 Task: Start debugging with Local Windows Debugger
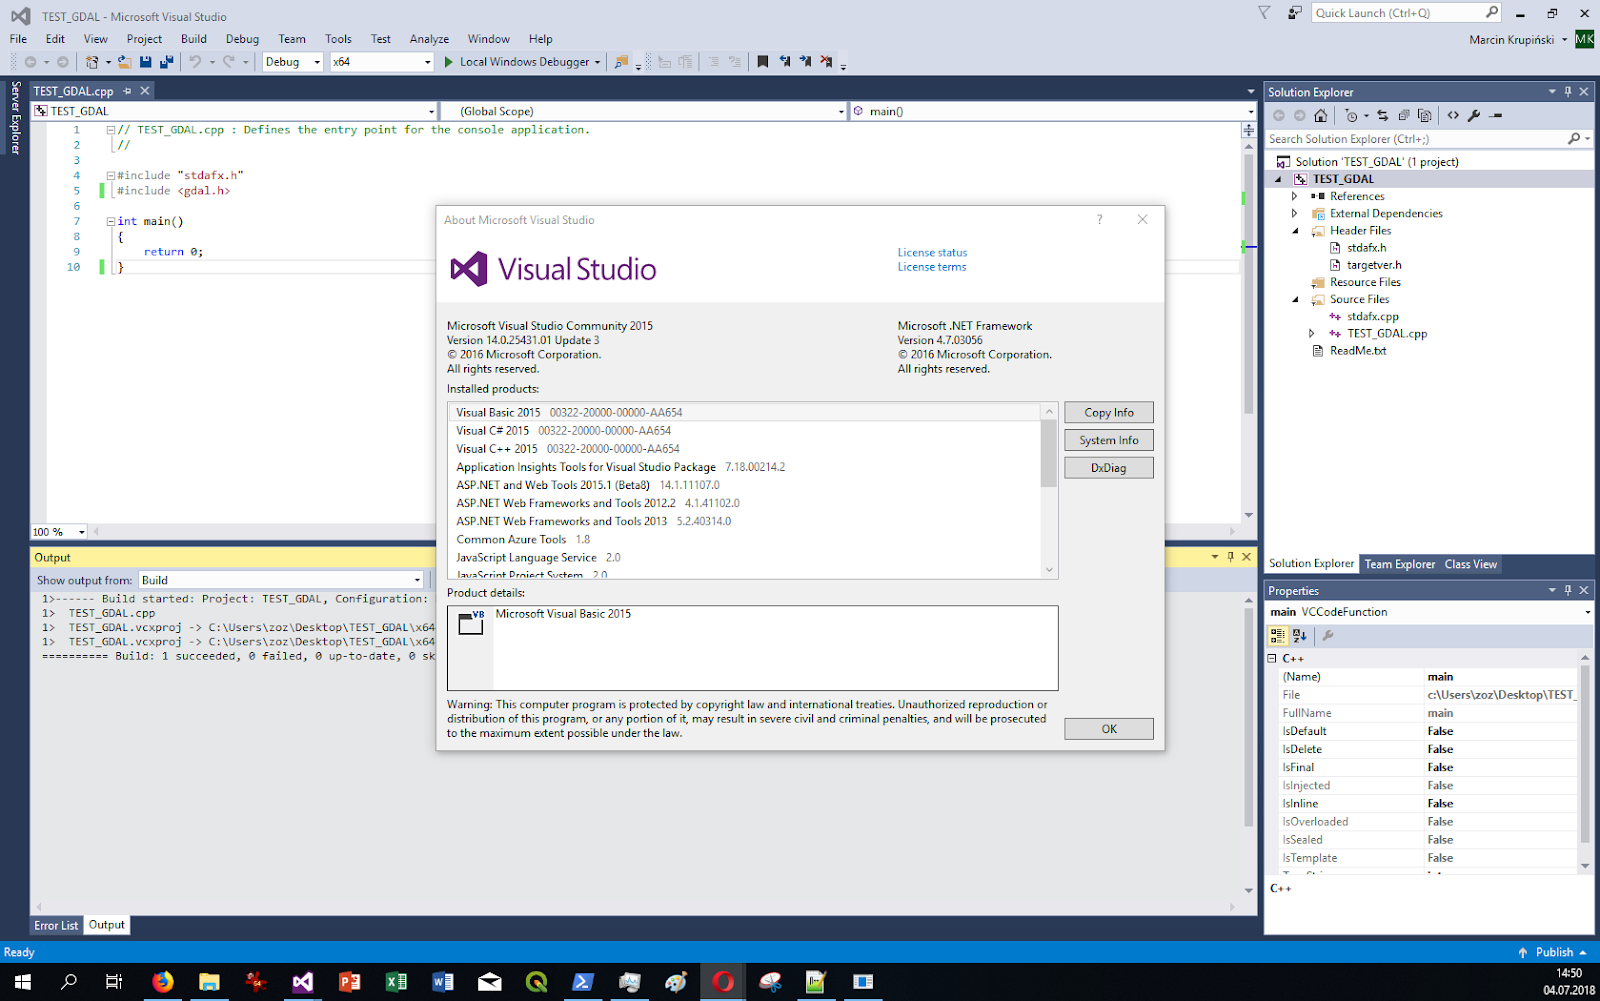(521, 61)
